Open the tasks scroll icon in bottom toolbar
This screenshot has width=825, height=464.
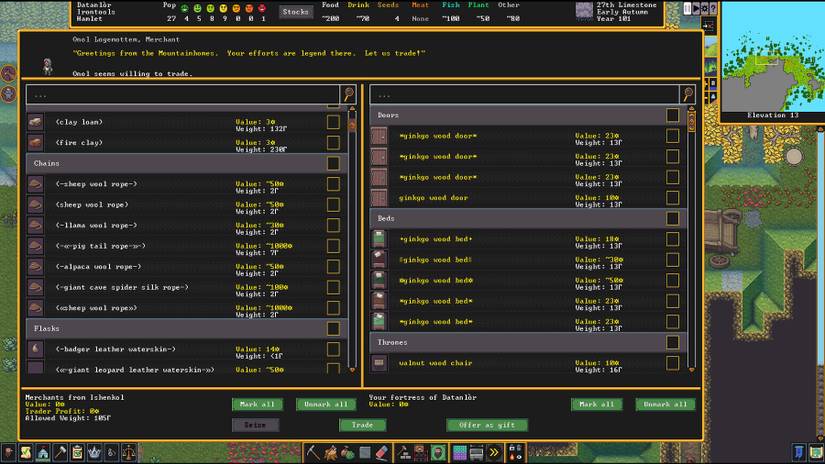click(26, 452)
